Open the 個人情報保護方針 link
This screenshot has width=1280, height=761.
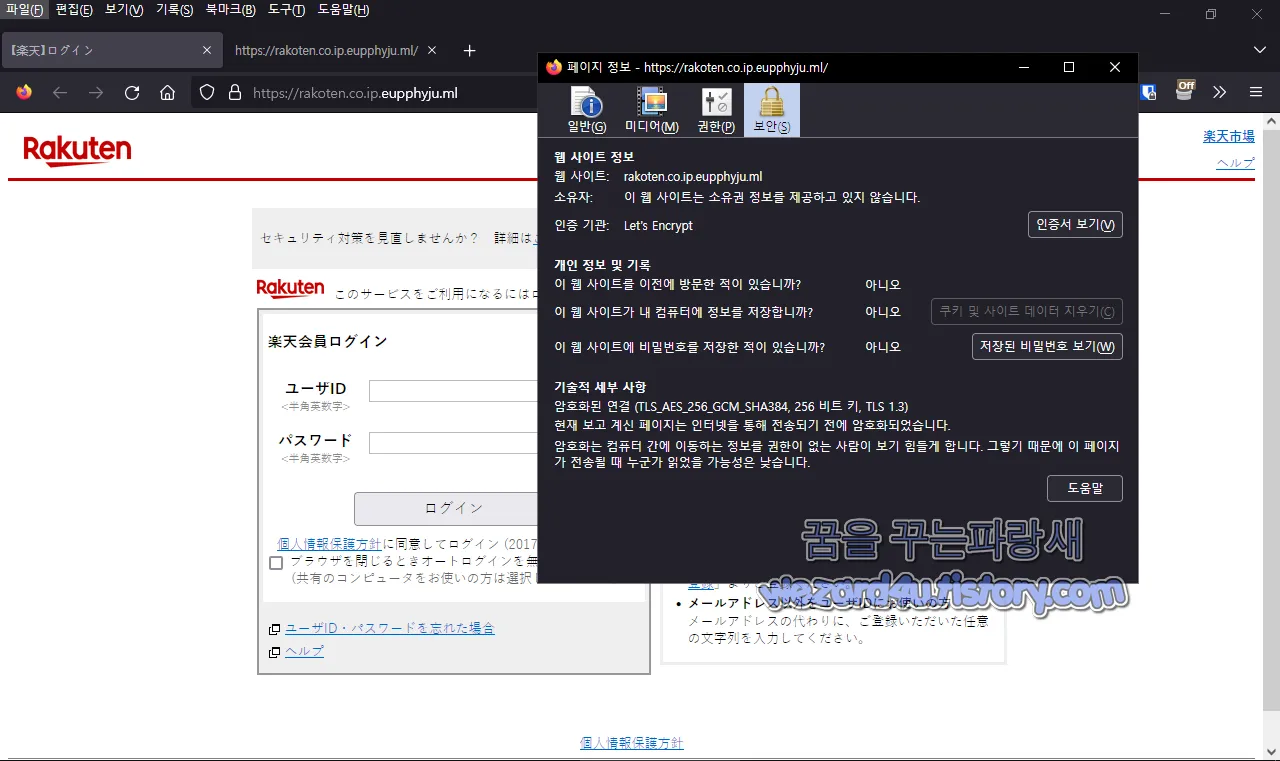point(631,744)
